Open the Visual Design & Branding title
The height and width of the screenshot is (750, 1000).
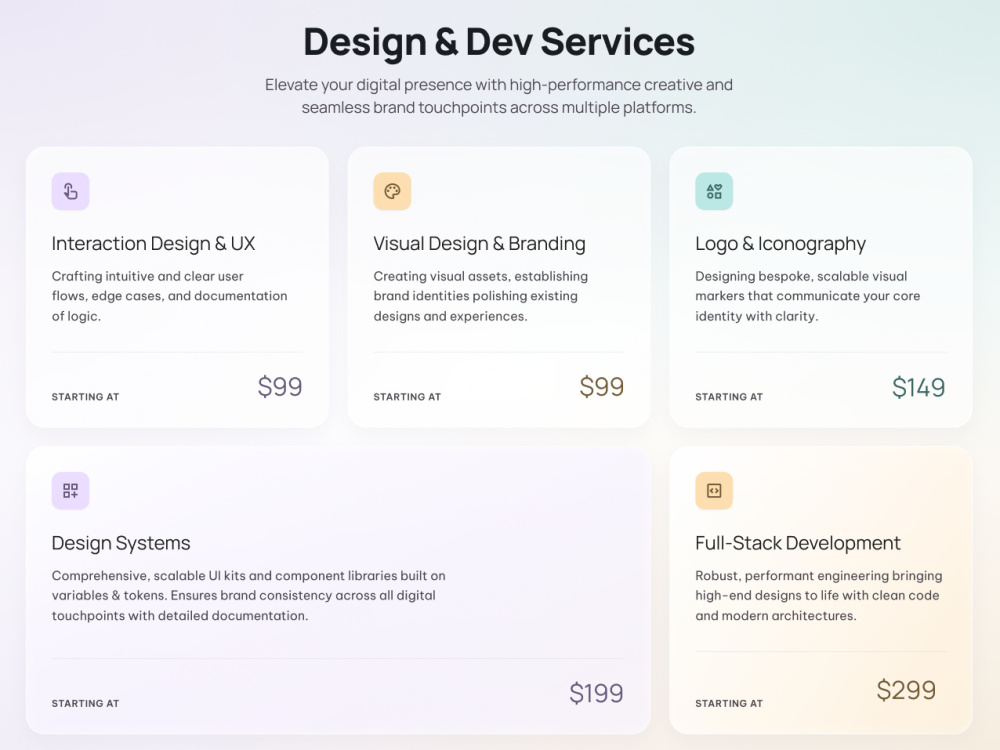click(x=480, y=244)
